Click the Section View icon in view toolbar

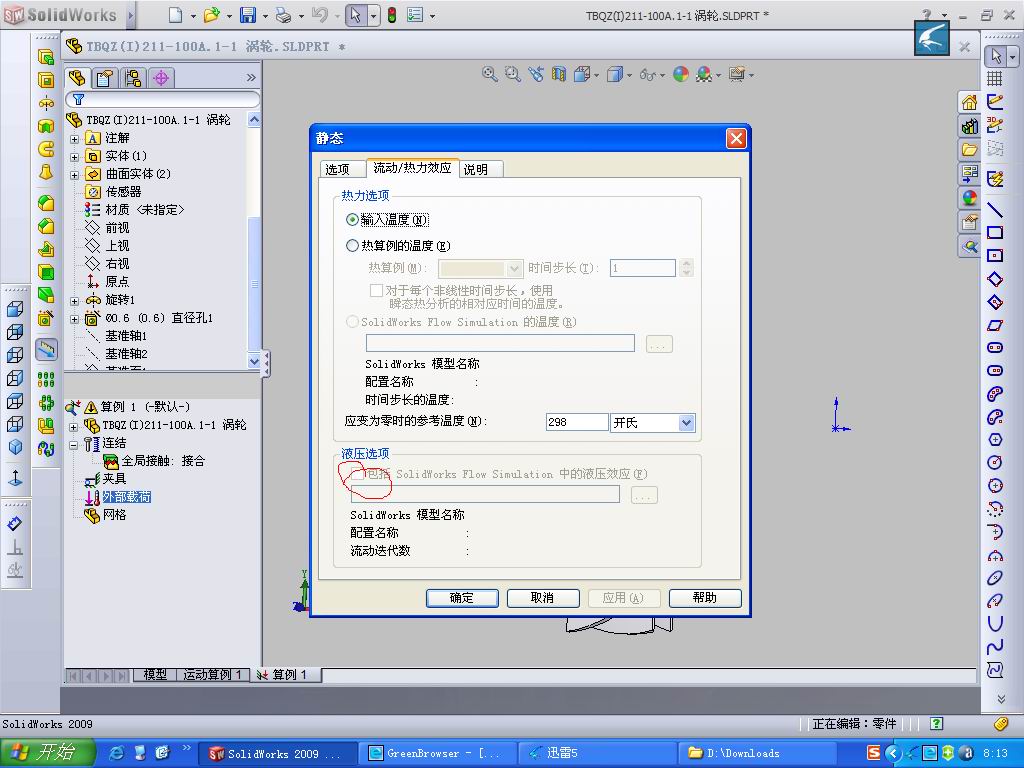(x=558, y=74)
